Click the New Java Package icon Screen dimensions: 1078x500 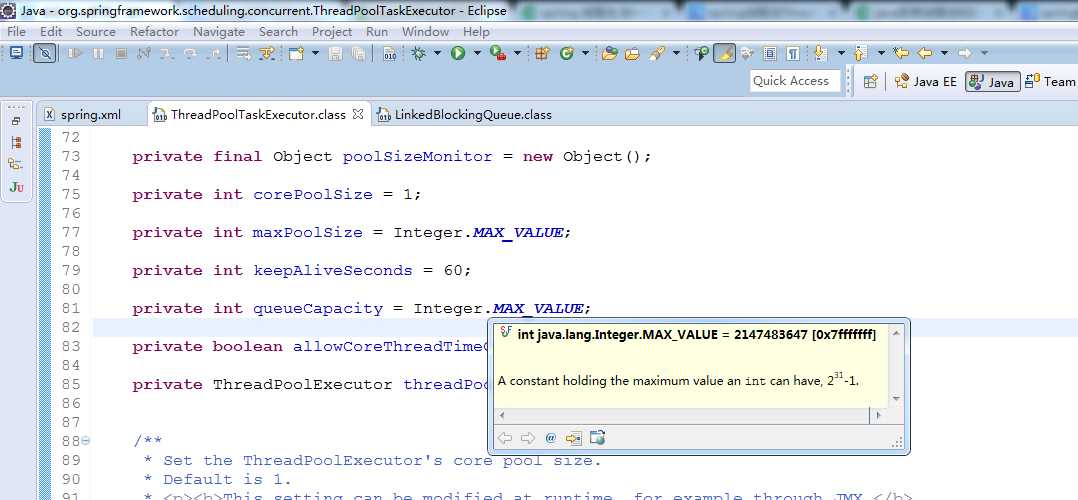pyautogui.click(x=542, y=53)
